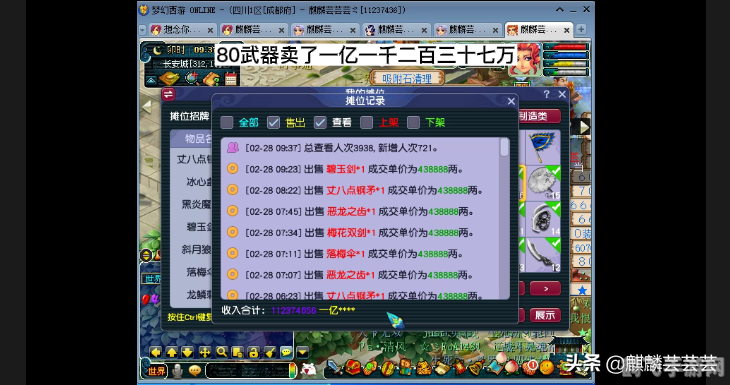Open the calendar icon near minimap
730x385 pixels.
pyautogui.click(x=231, y=79)
